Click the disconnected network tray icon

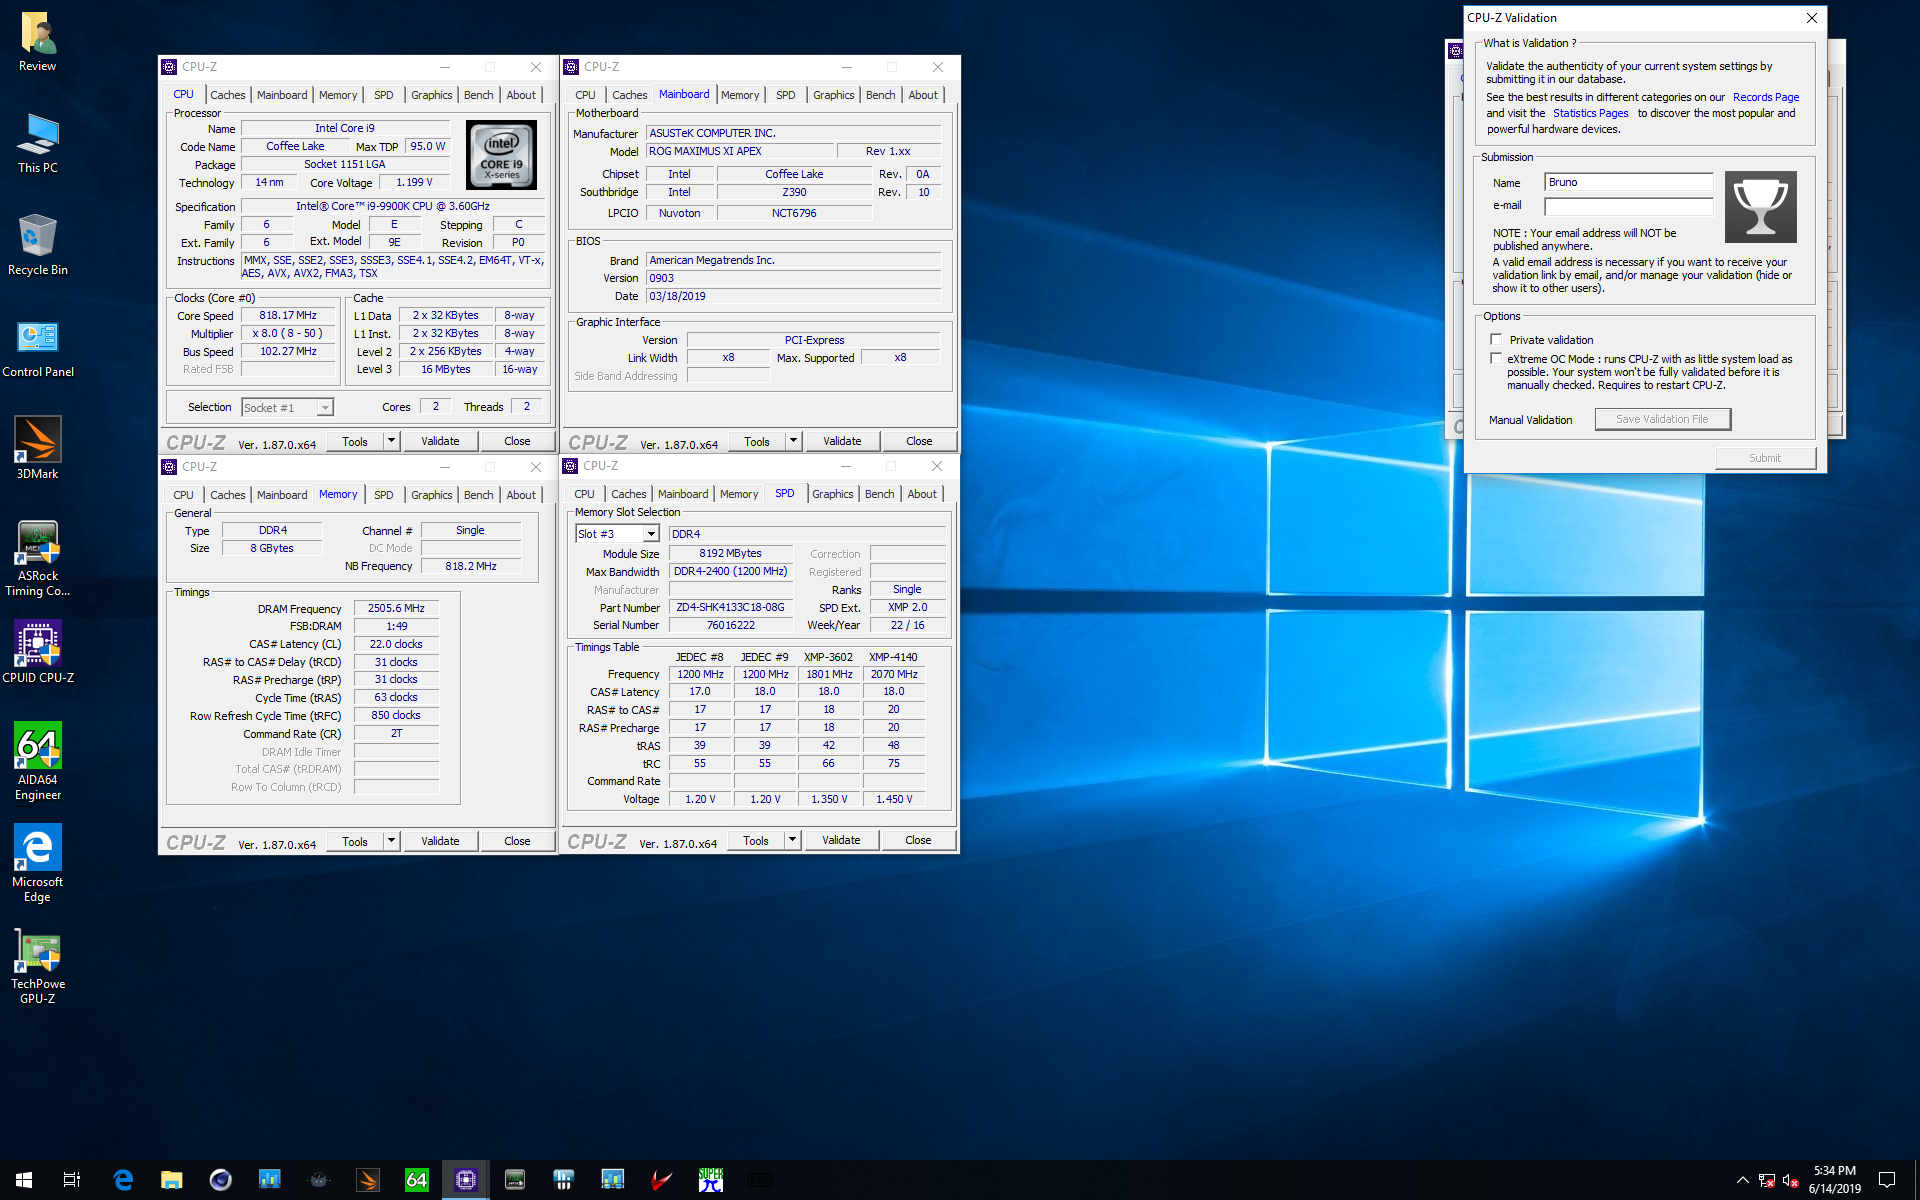tap(1767, 1180)
